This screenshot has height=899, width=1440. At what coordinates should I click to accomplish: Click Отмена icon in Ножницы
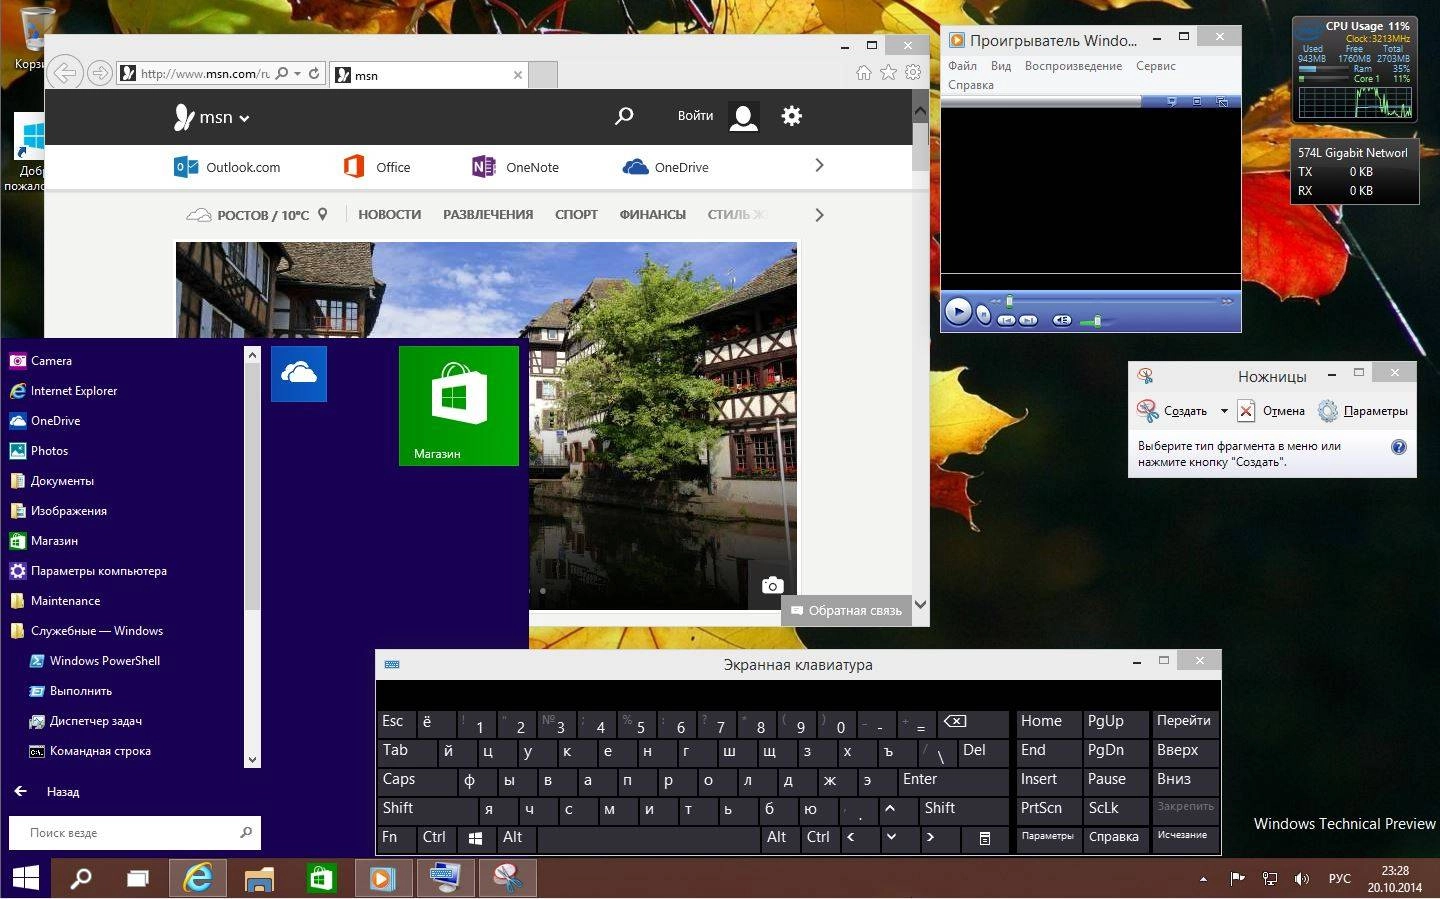click(x=1246, y=411)
